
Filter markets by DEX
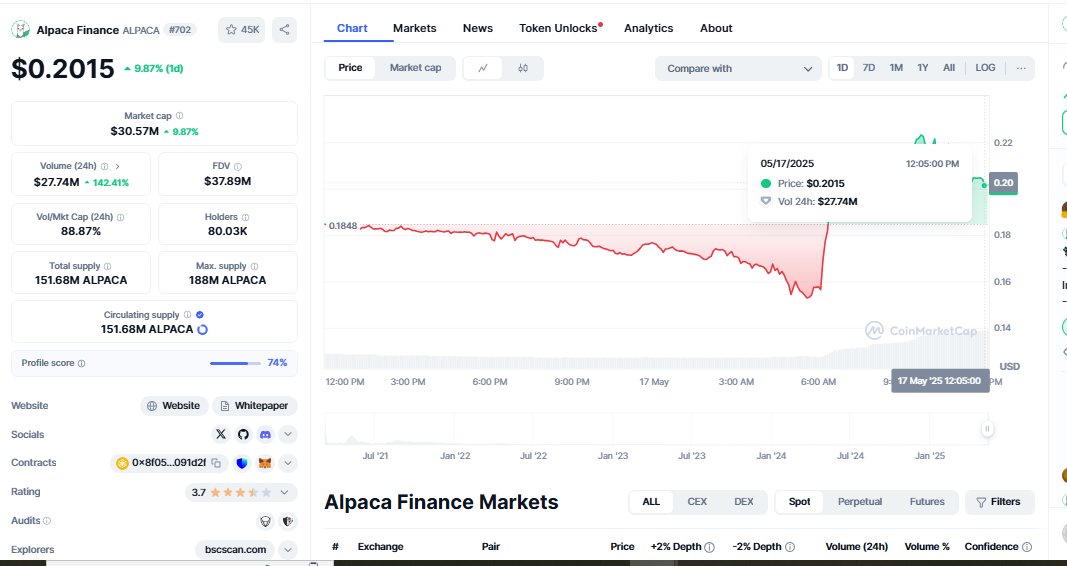[744, 502]
